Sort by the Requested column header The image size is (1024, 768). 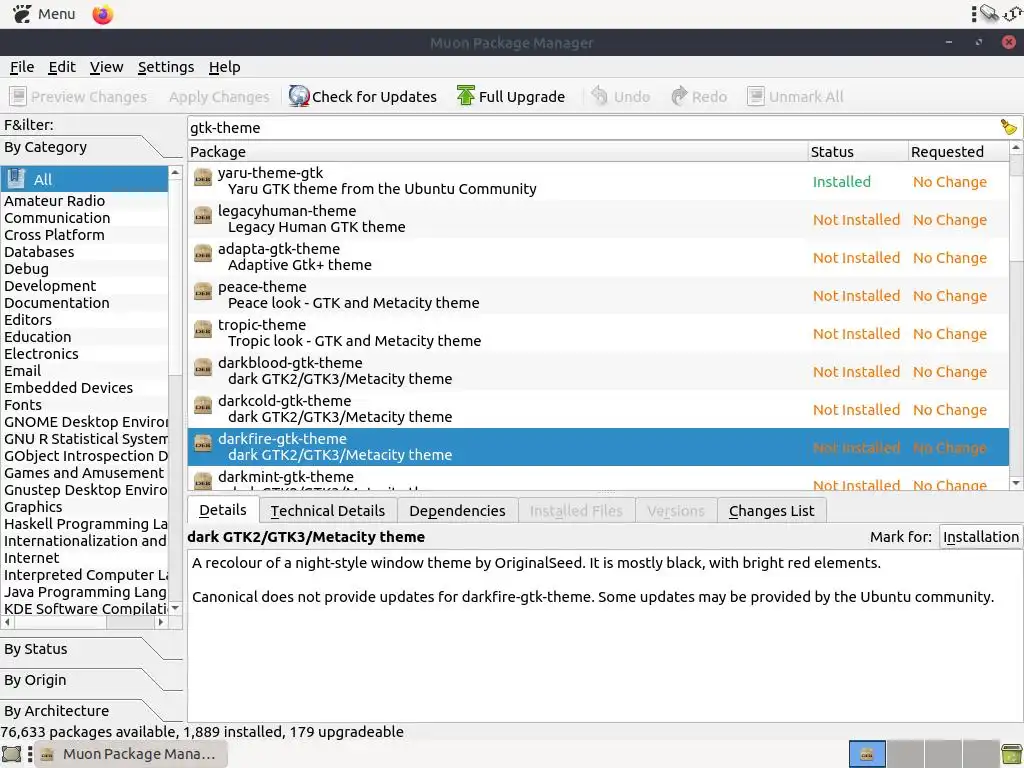[x=958, y=152]
